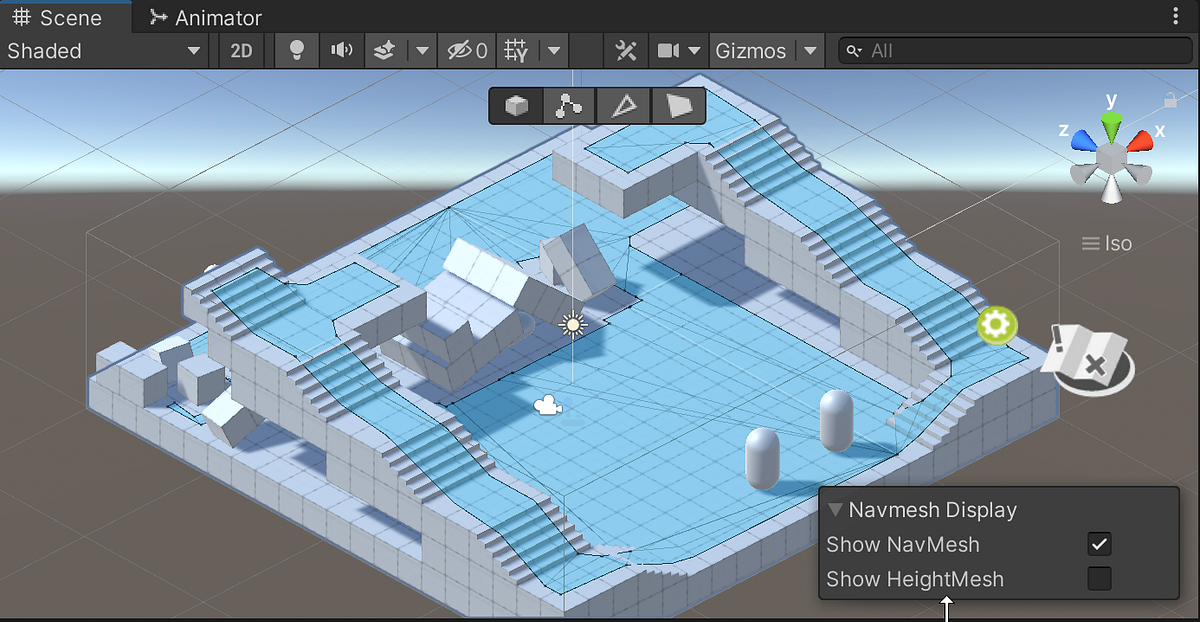
Task: Select the NavMesh surfaces cube icon
Action: click(515, 105)
